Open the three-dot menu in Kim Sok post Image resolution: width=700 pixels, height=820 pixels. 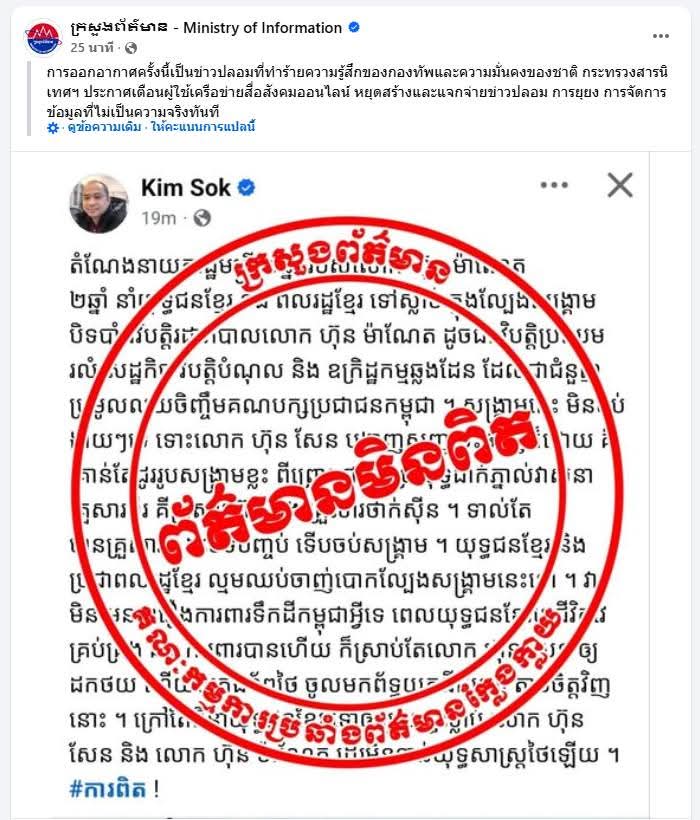click(554, 185)
